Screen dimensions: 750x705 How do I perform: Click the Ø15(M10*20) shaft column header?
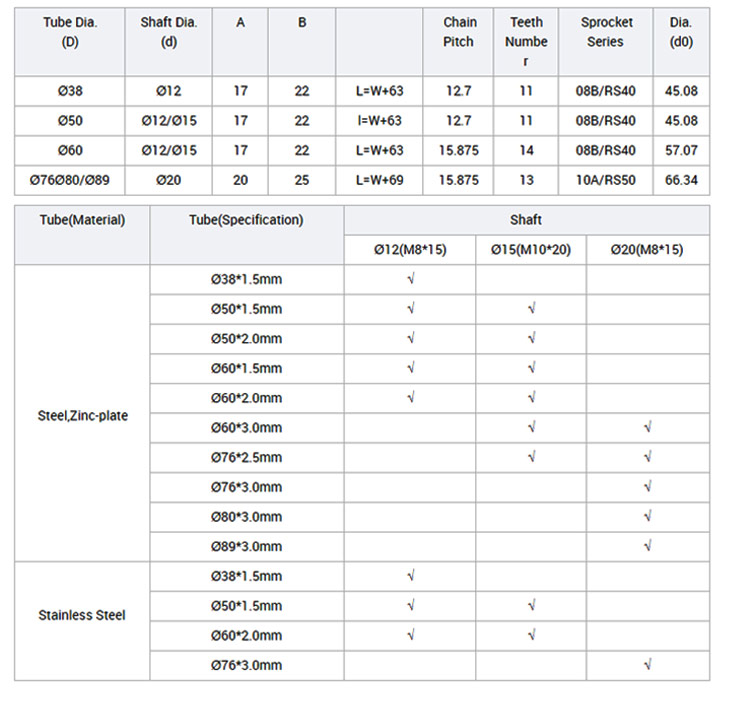530,250
